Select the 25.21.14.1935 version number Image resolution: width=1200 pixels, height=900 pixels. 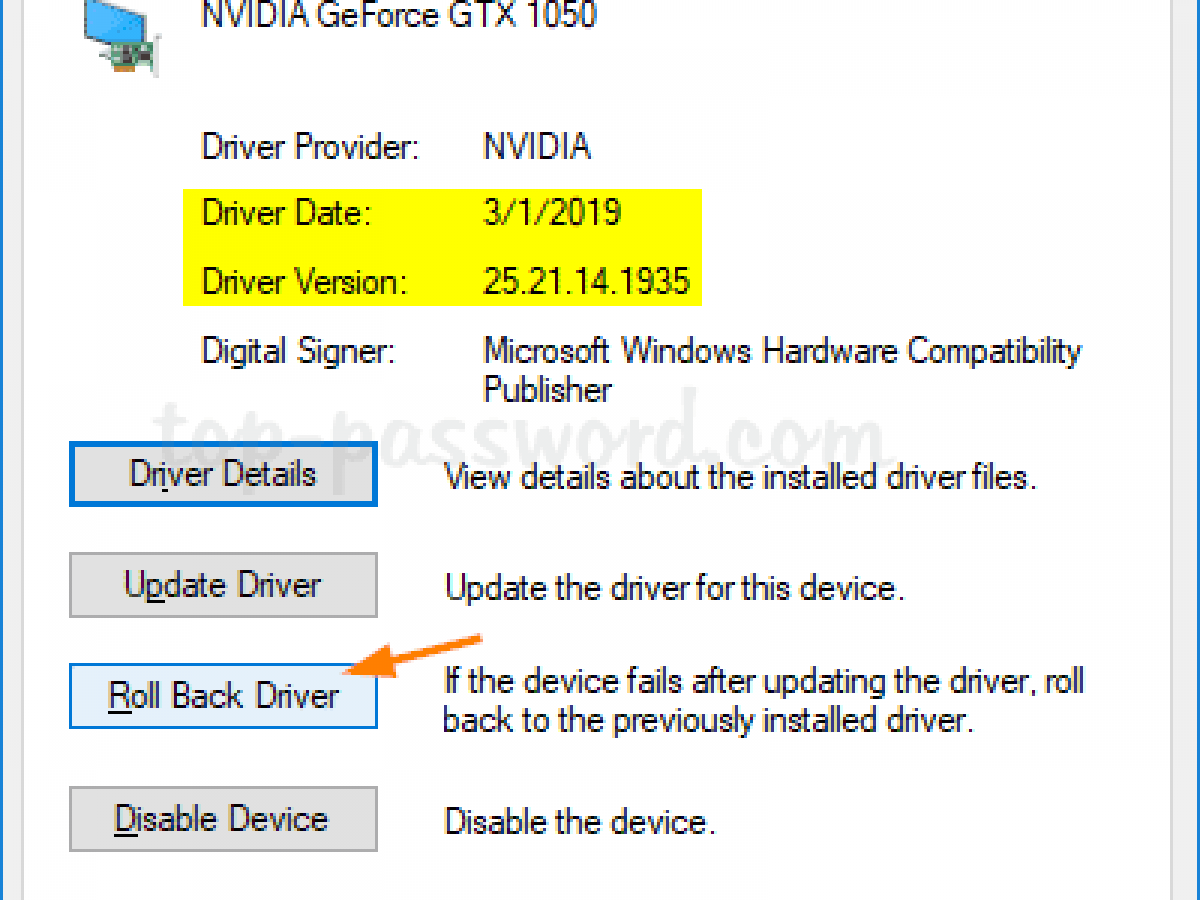click(587, 281)
